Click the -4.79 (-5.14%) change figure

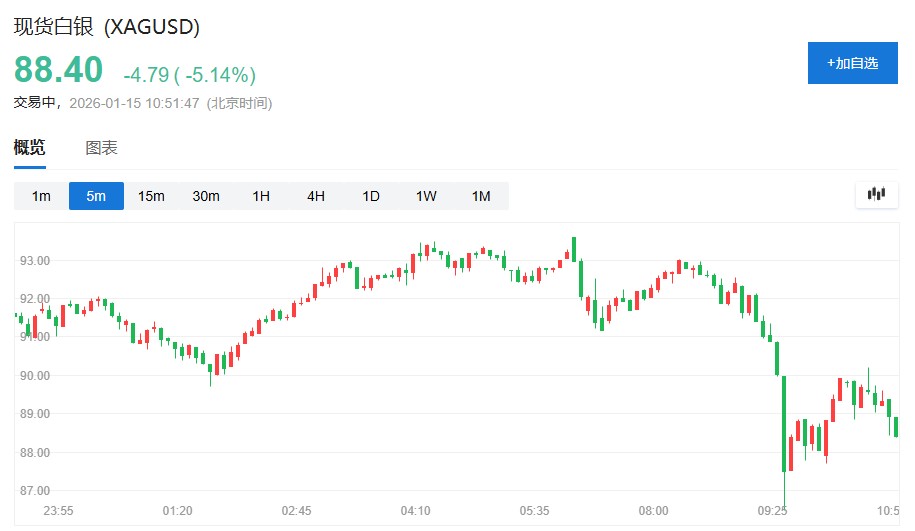click(189, 75)
